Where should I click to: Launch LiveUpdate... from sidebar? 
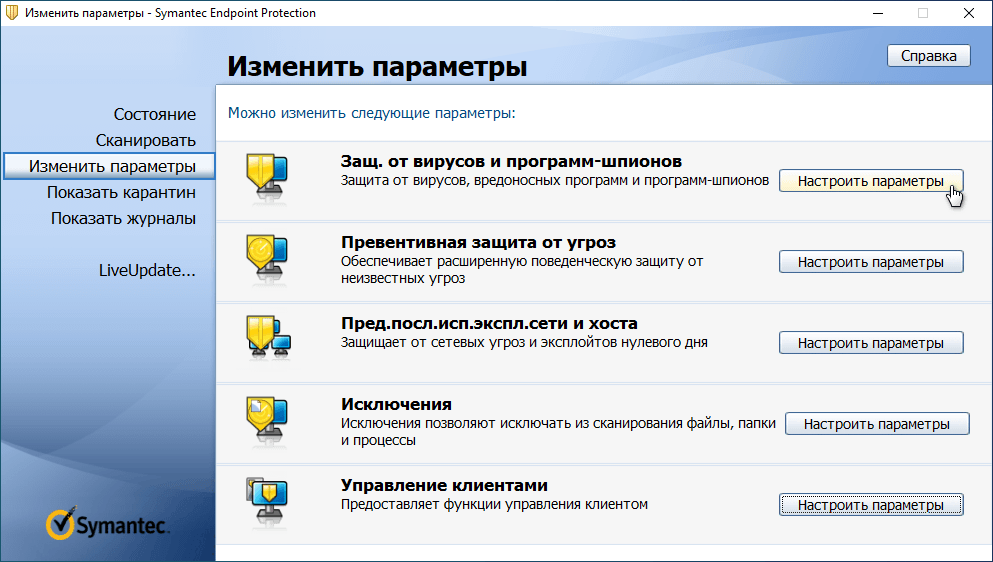click(147, 270)
